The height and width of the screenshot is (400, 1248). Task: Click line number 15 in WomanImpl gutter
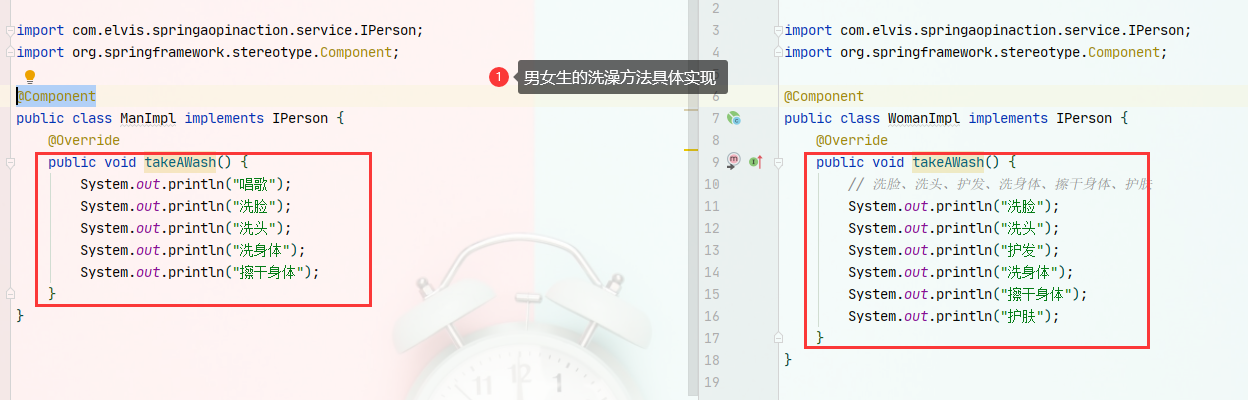(x=711, y=294)
